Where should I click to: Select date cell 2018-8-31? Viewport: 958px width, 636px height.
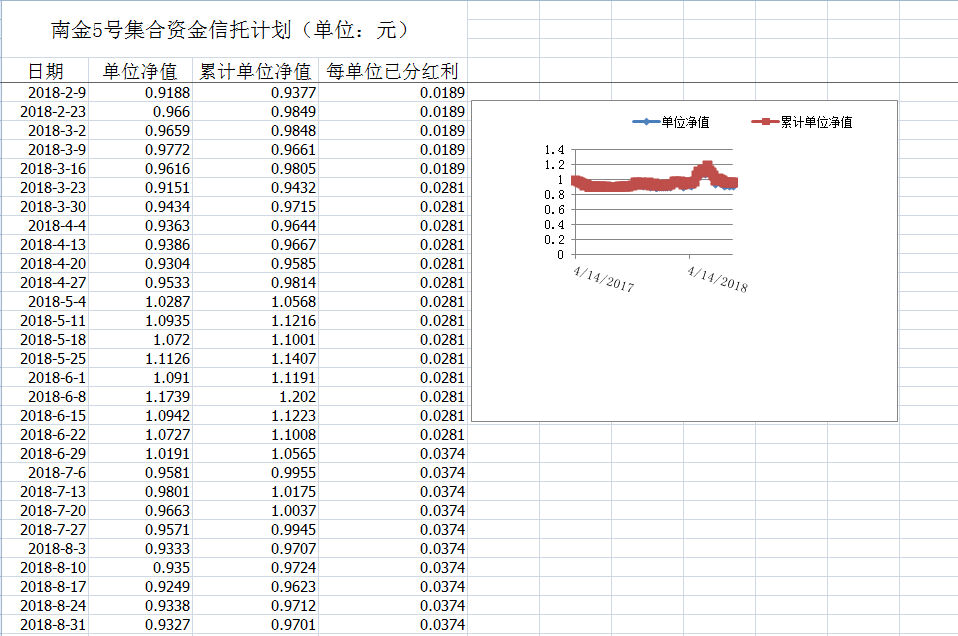pyautogui.click(x=46, y=624)
